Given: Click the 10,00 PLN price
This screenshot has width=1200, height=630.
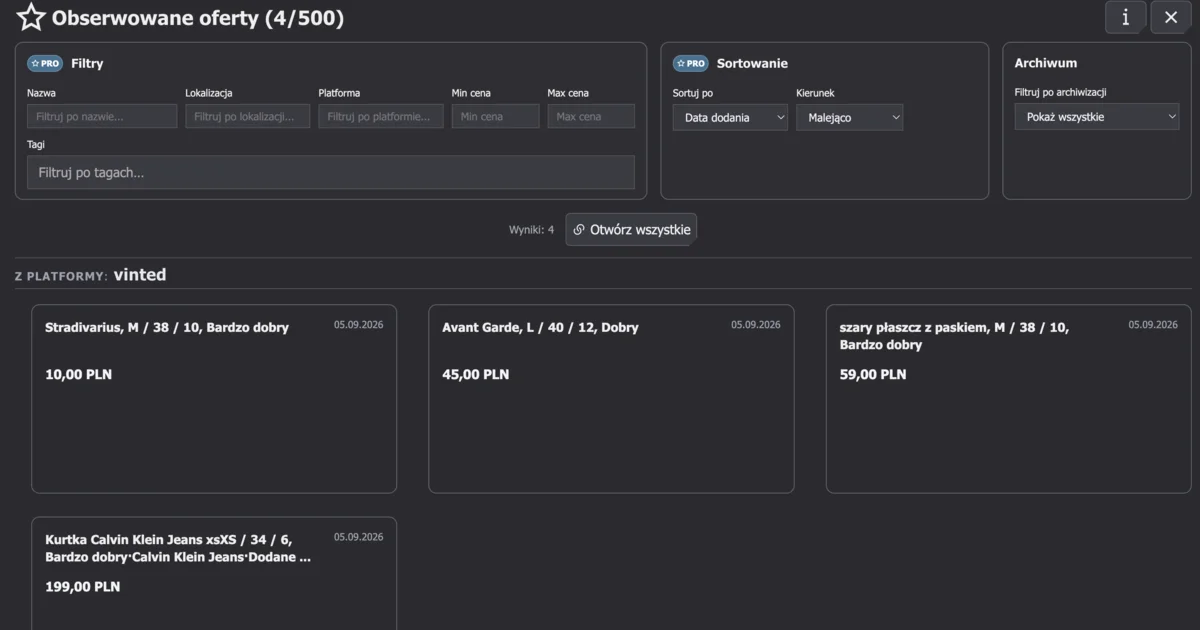Looking at the screenshot, I should click(x=79, y=375).
